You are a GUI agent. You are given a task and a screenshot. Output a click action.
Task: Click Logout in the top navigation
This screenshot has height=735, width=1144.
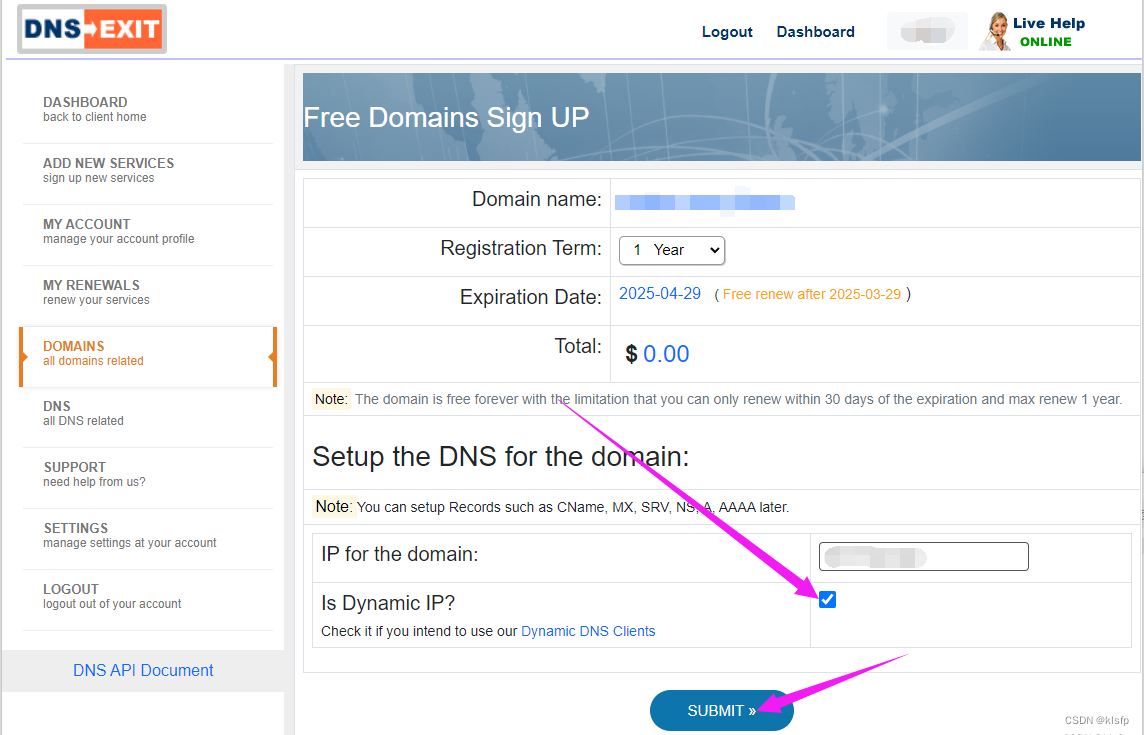(727, 32)
